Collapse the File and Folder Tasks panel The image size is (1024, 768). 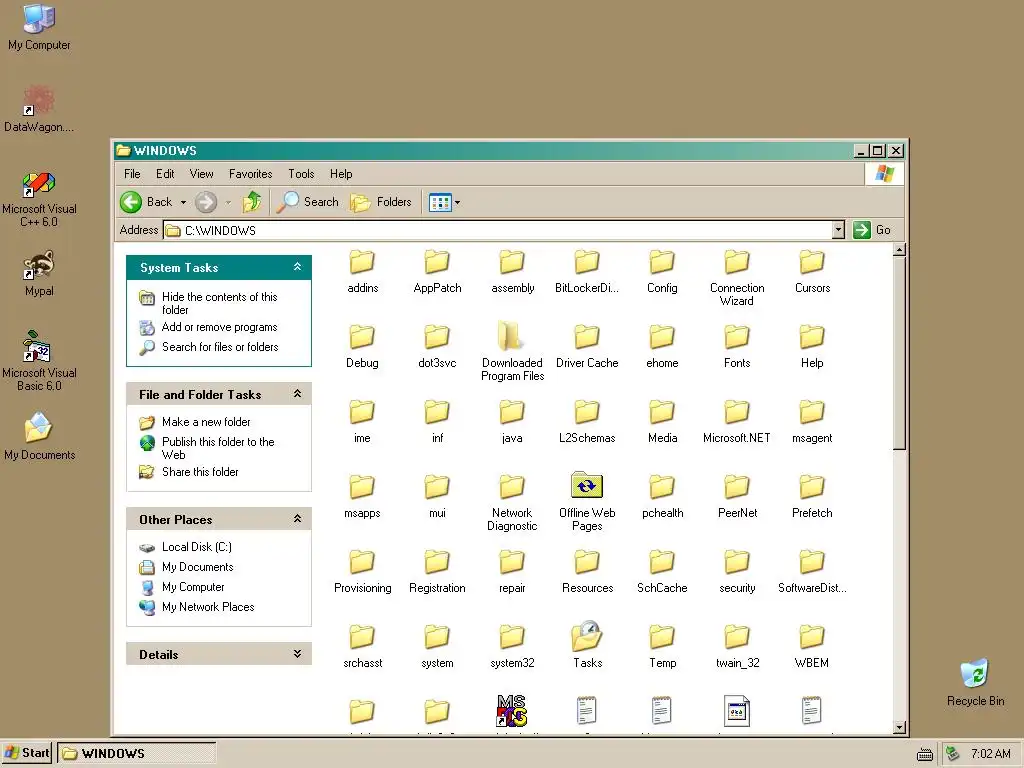(x=297, y=394)
